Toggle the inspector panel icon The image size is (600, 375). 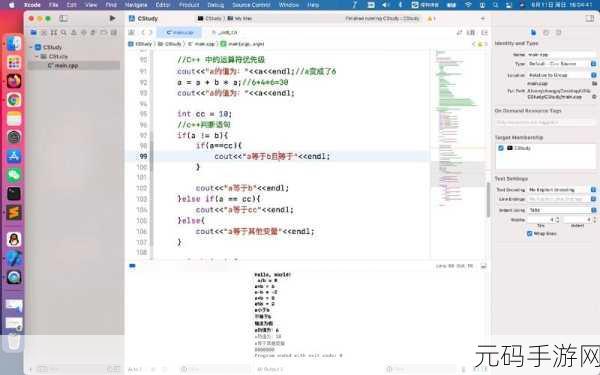(590, 18)
